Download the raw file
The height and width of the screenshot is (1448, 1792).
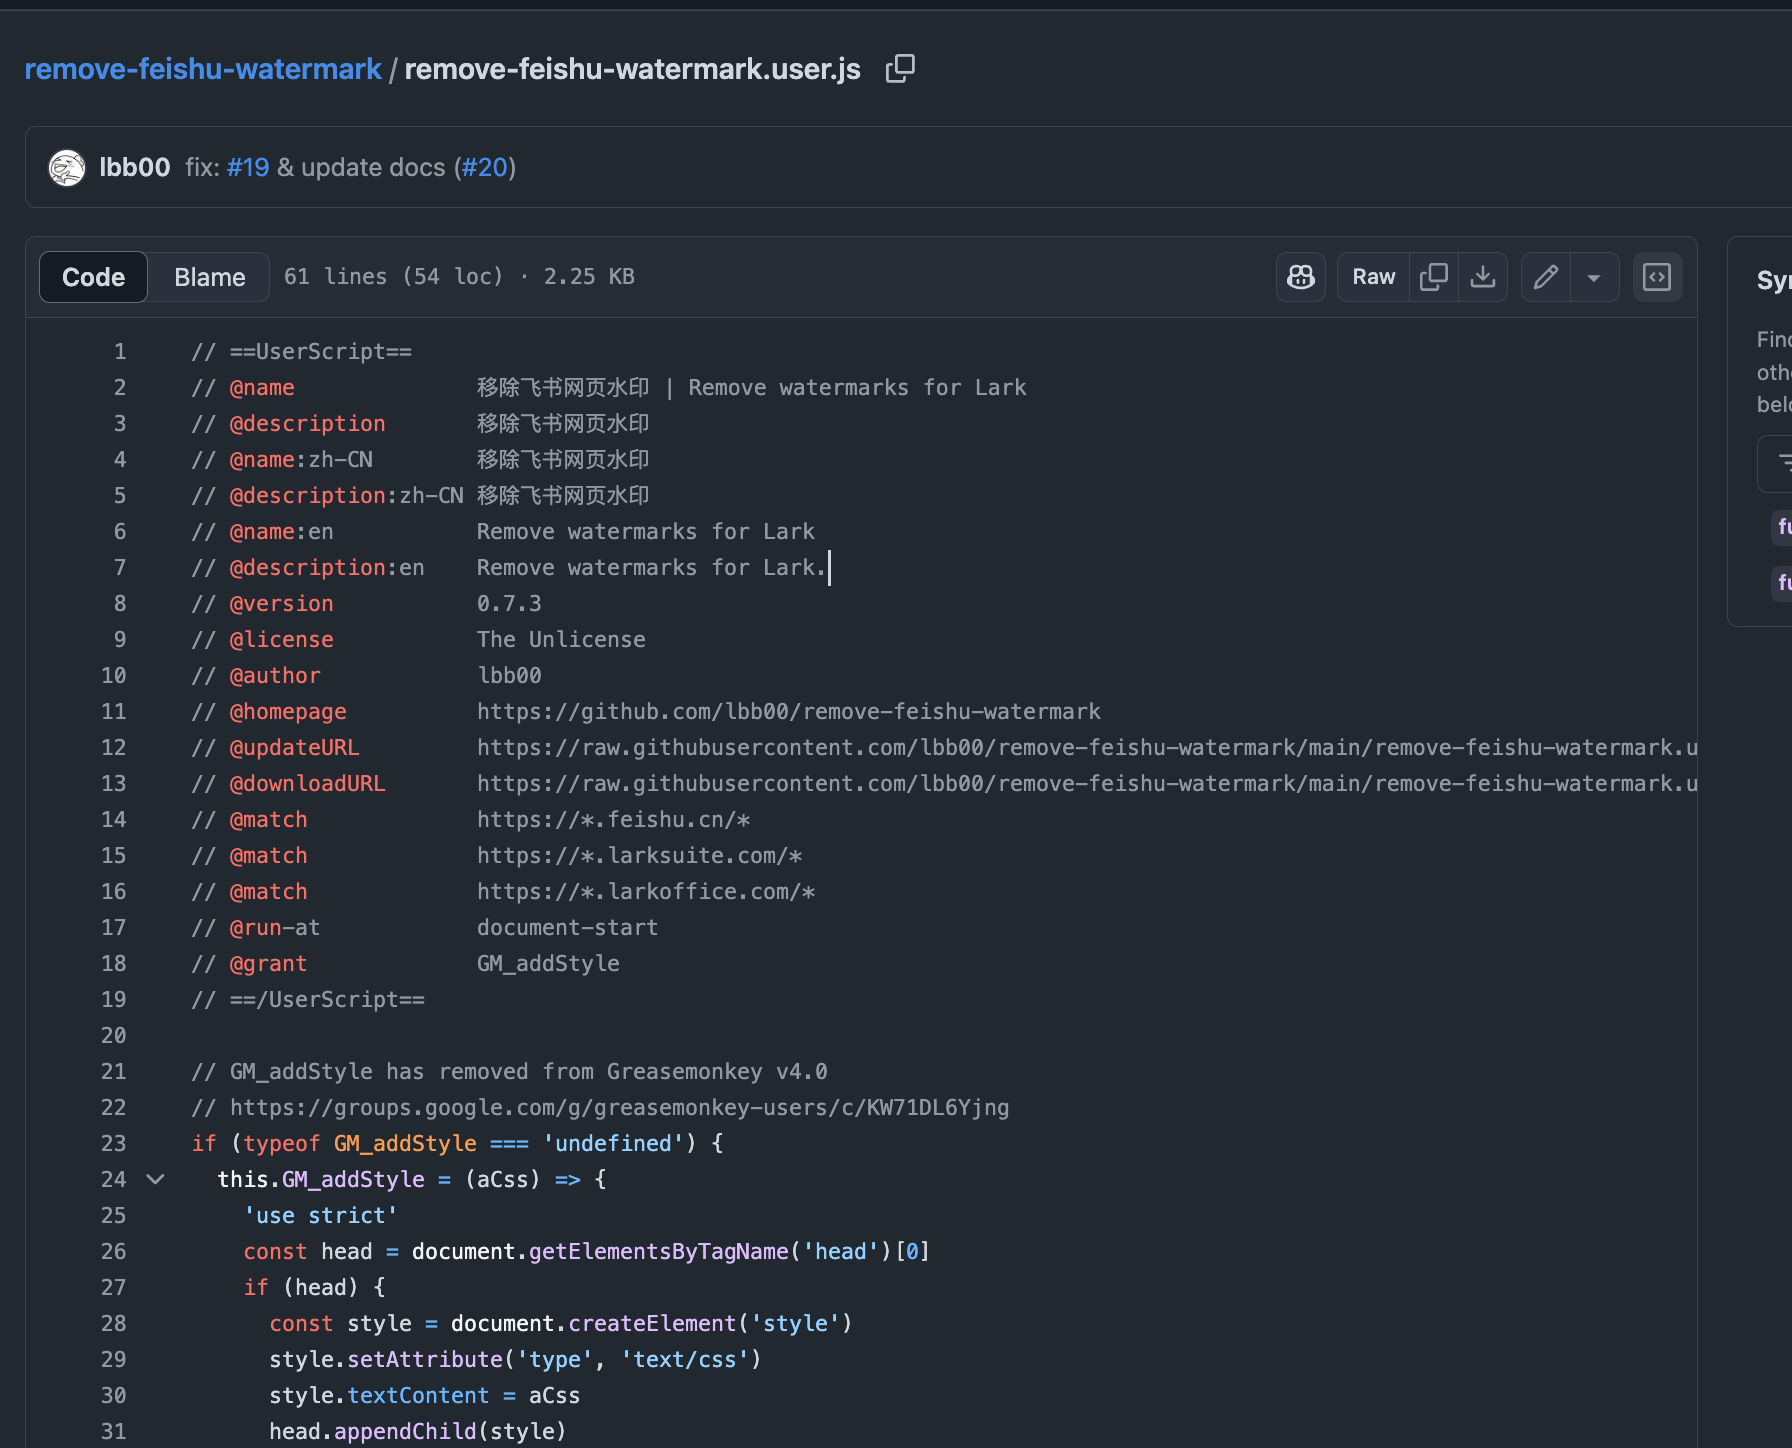(1483, 277)
